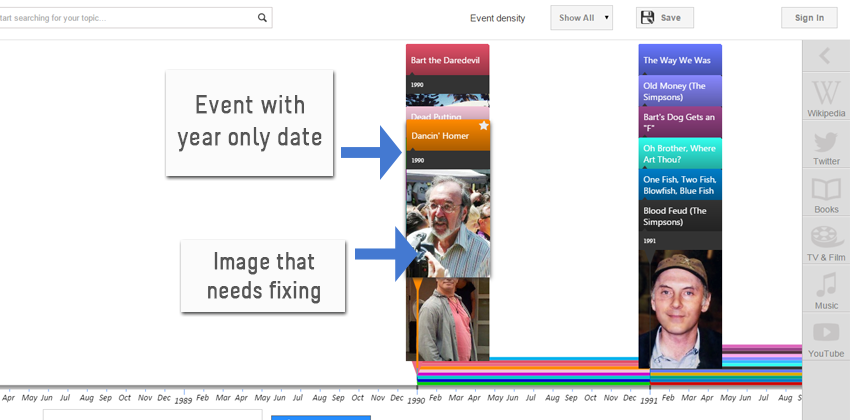Open the TV & Film sidebar source

(825, 244)
